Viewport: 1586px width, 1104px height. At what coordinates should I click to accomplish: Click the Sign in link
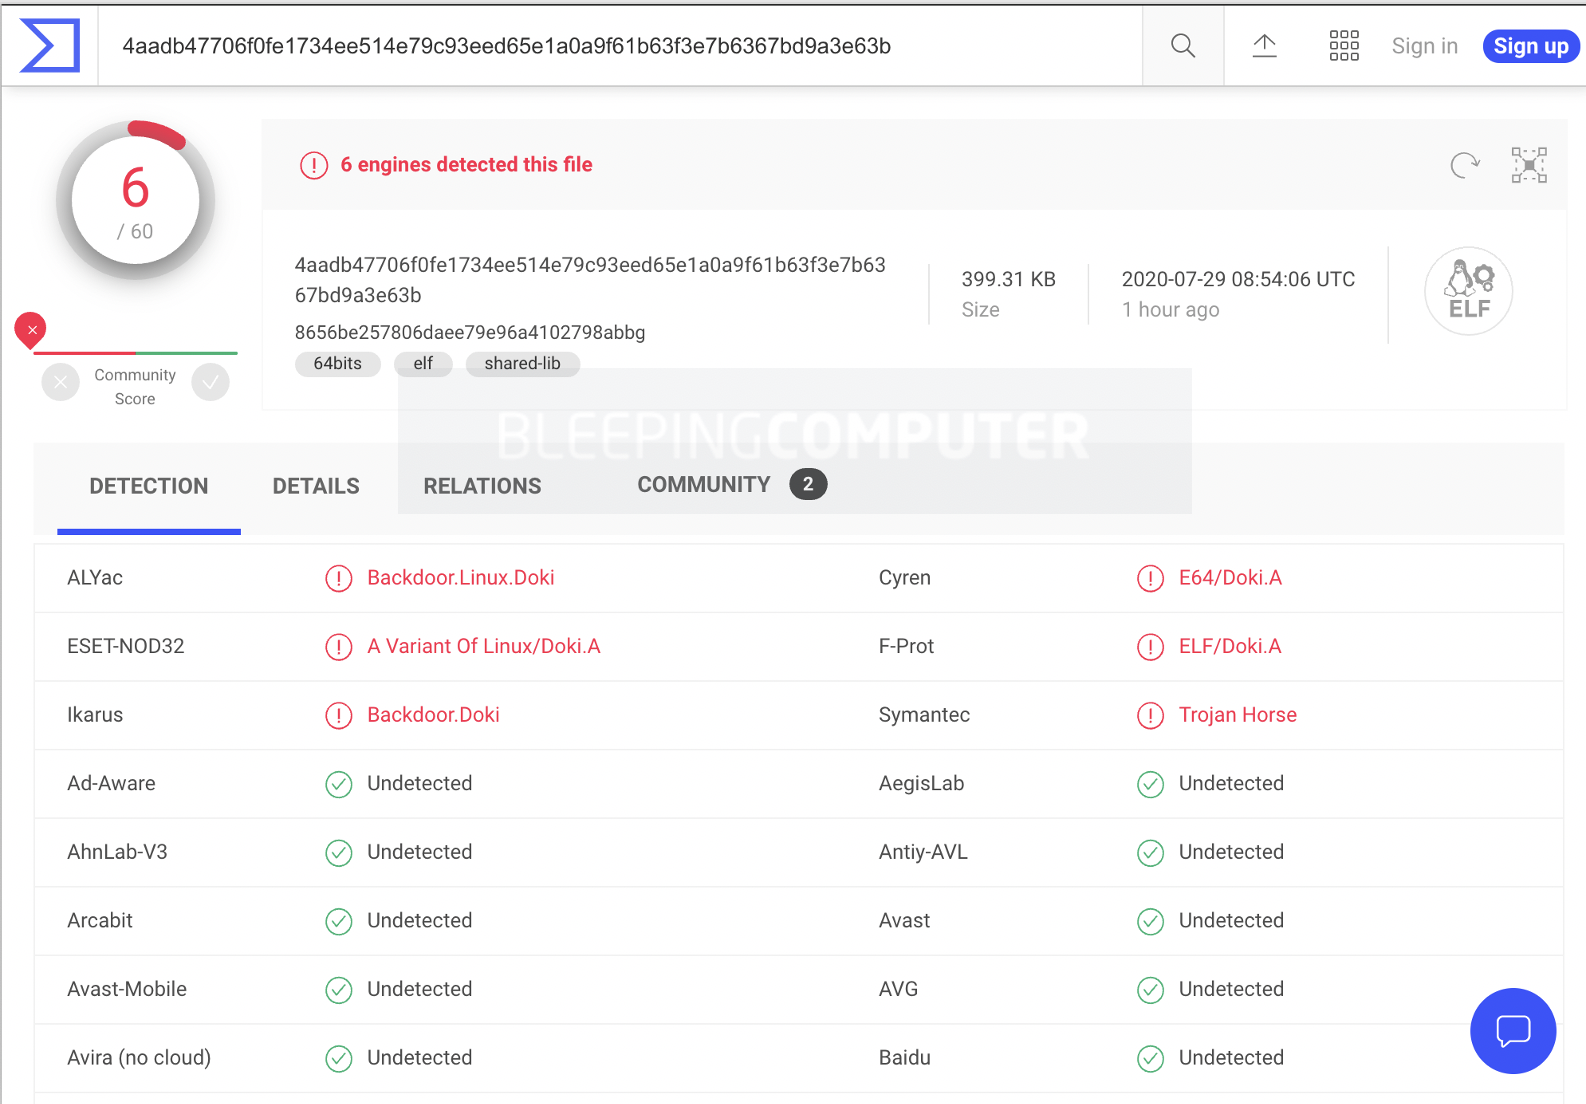tap(1424, 46)
